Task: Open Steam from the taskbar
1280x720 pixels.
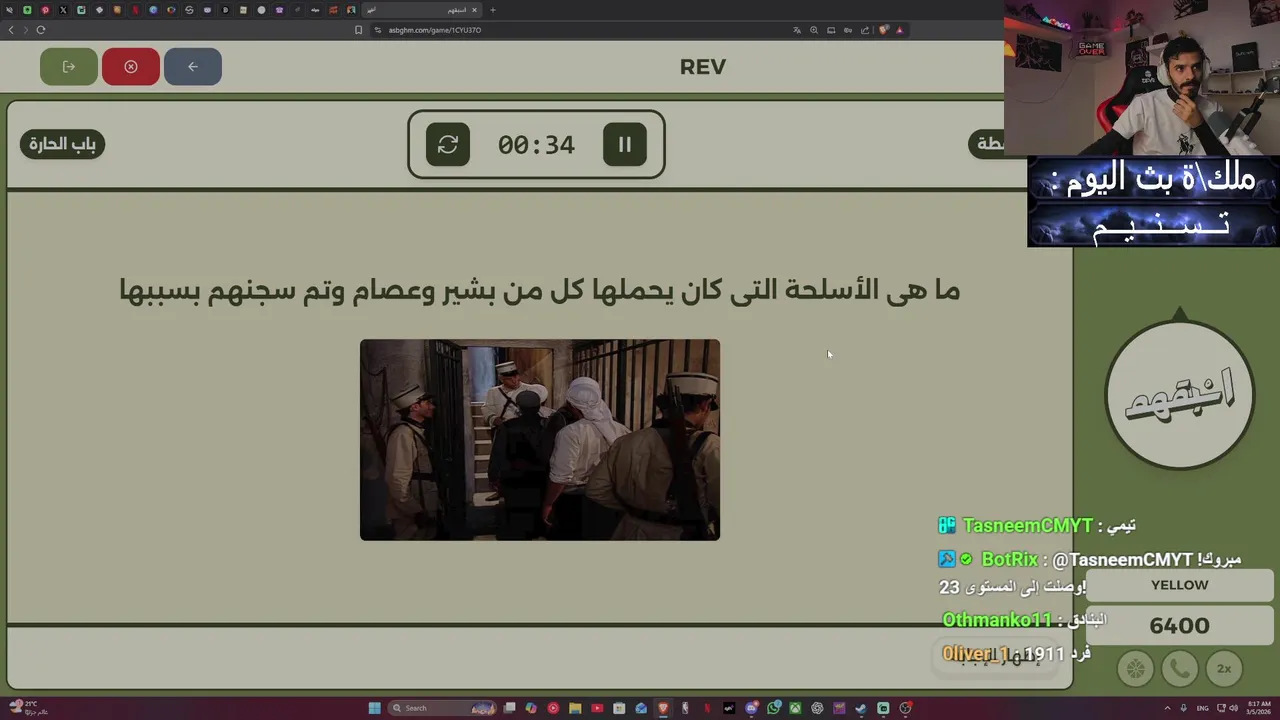Action: [x=861, y=708]
